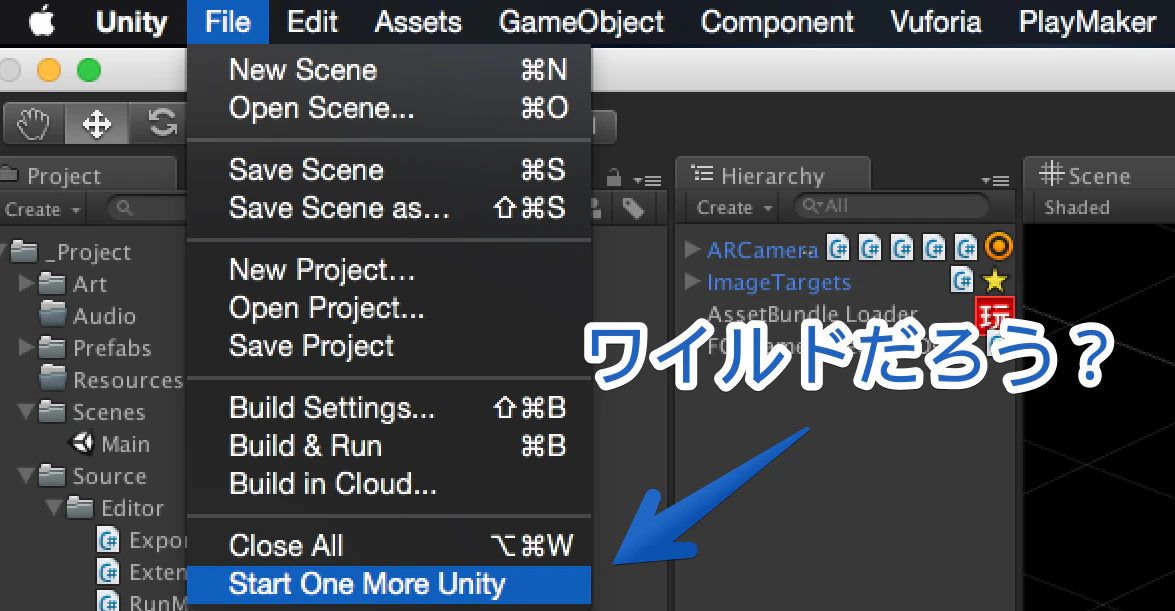Choose Open Scene... menu entry
This screenshot has height=611, width=1175.
[389, 108]
